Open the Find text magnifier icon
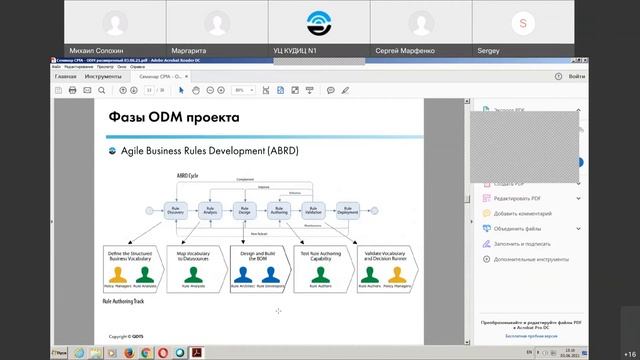Image resolution: width=640 pixels, height=360 pixels. point(102,90)
